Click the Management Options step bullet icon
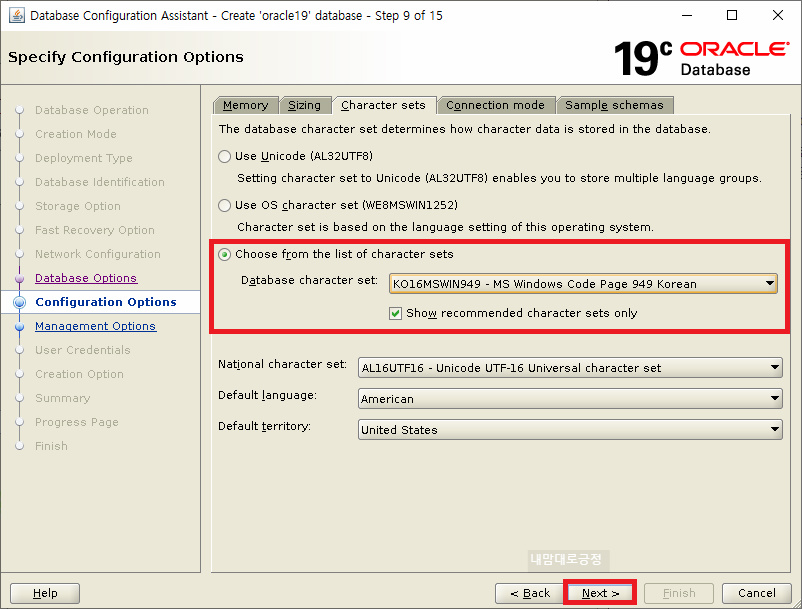This screenshot has height=609, width=802. (x=19, y=326)
